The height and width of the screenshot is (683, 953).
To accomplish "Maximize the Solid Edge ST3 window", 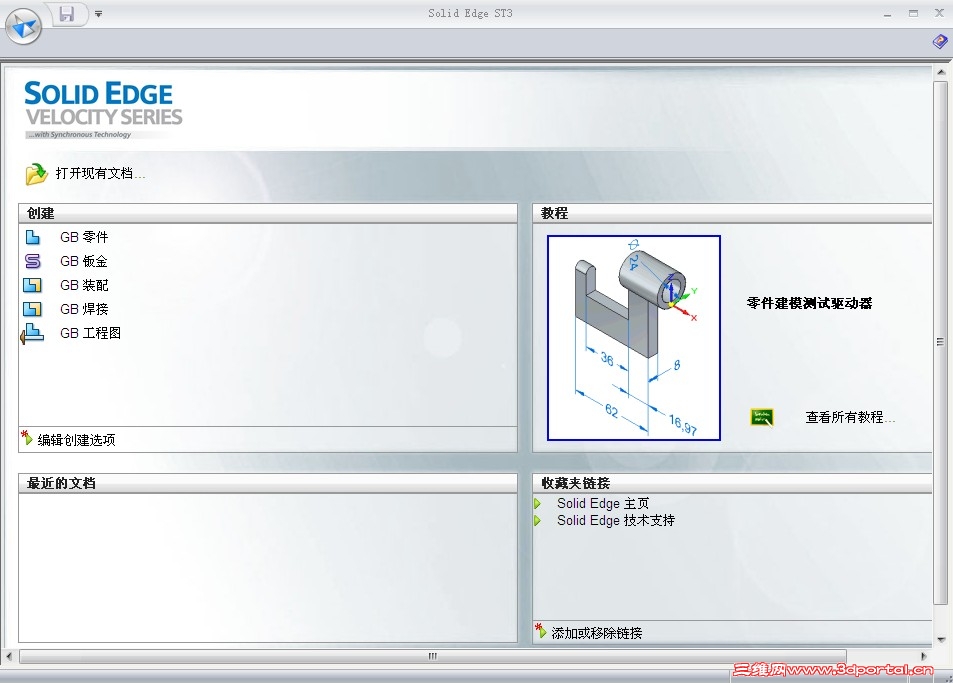I will [913, 13].
